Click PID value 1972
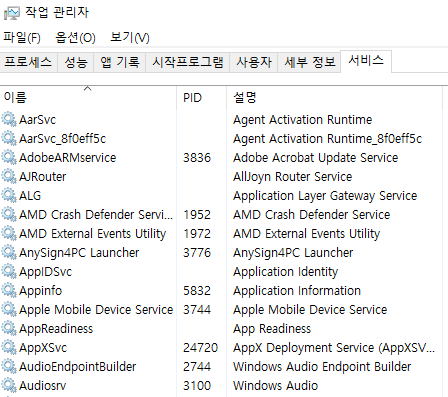This screenshot has height=397, width=448. [197, 233]
